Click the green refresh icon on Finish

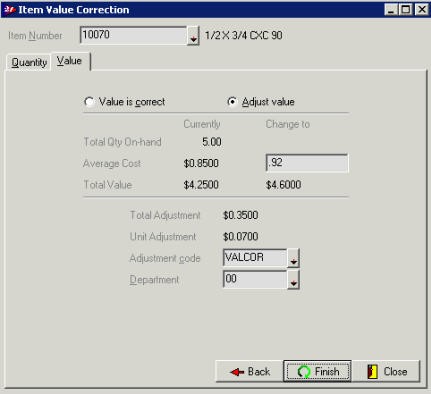click(x=304, y=372)
